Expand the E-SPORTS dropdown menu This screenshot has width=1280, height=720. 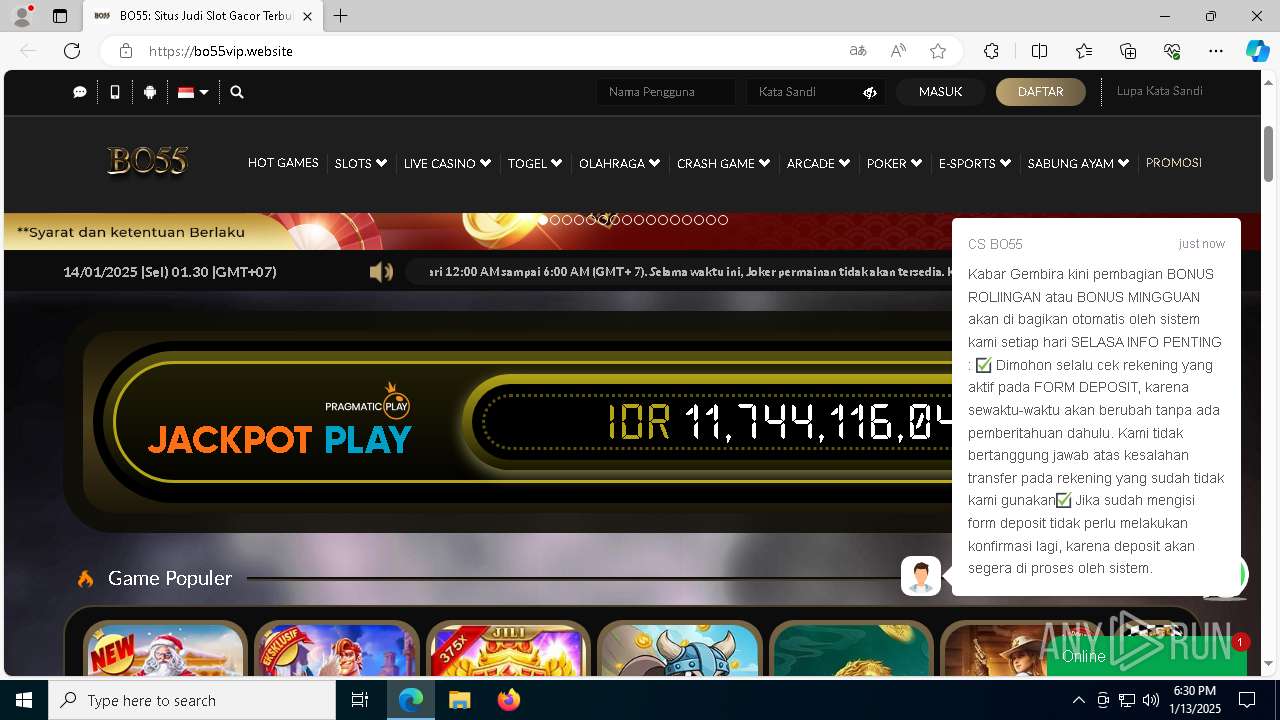(975, 163)
